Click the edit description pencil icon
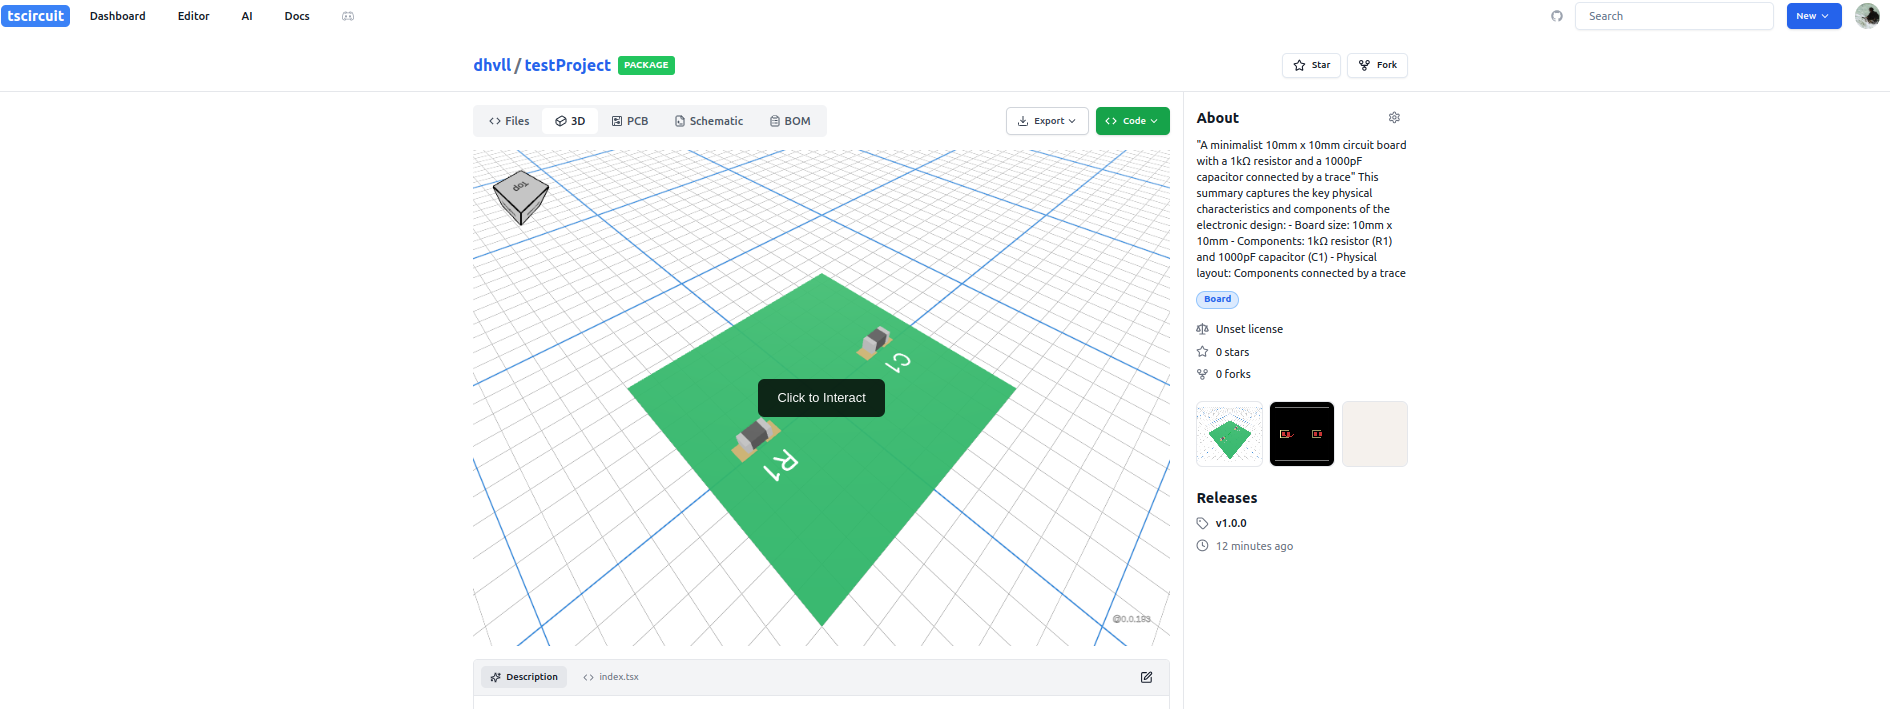The image size is (1890, 709). (1146, 677)
